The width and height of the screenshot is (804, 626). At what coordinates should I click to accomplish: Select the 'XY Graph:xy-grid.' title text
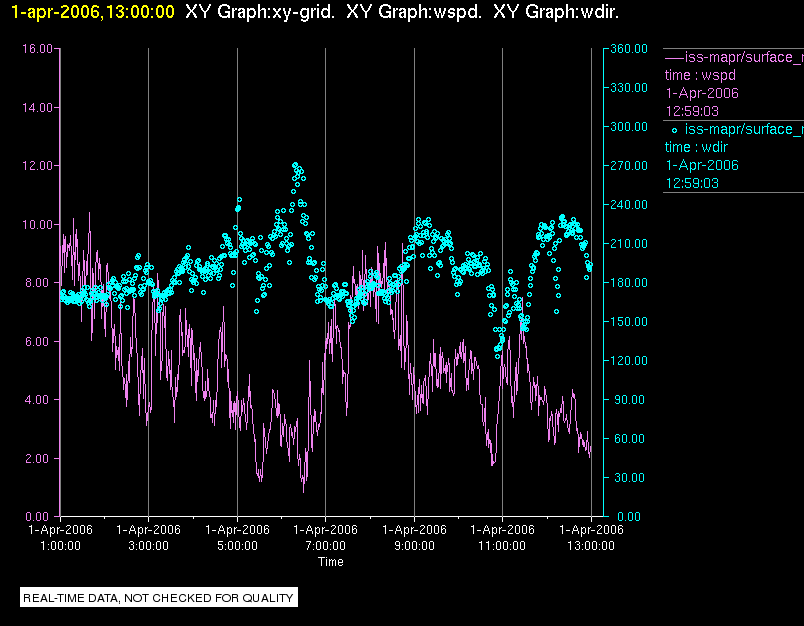[x=260, y=12]
